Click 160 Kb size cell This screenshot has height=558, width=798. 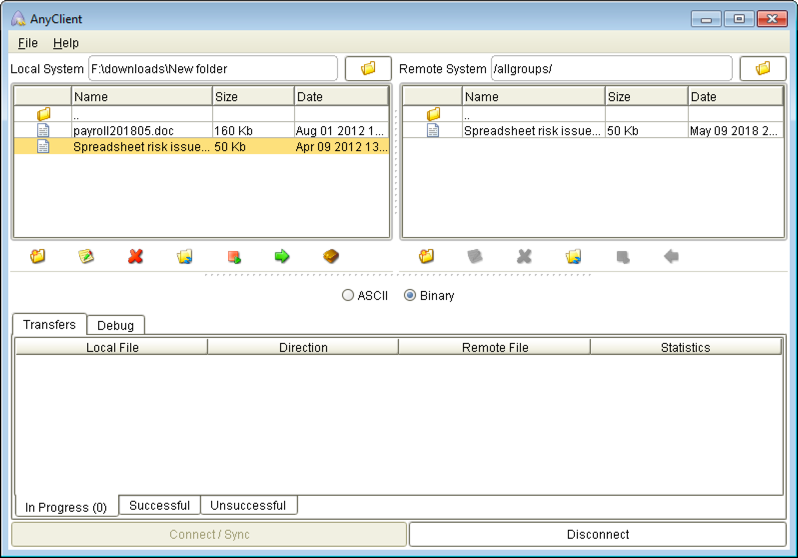point(253,131)
